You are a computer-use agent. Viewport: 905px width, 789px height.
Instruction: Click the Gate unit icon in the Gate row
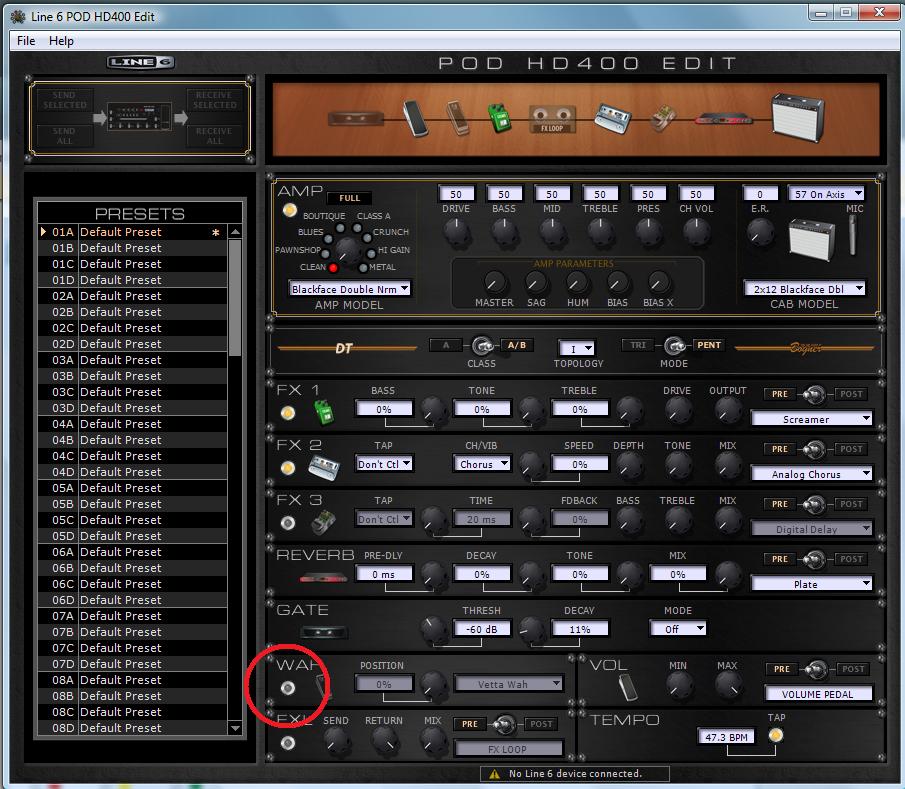point(324,633)
